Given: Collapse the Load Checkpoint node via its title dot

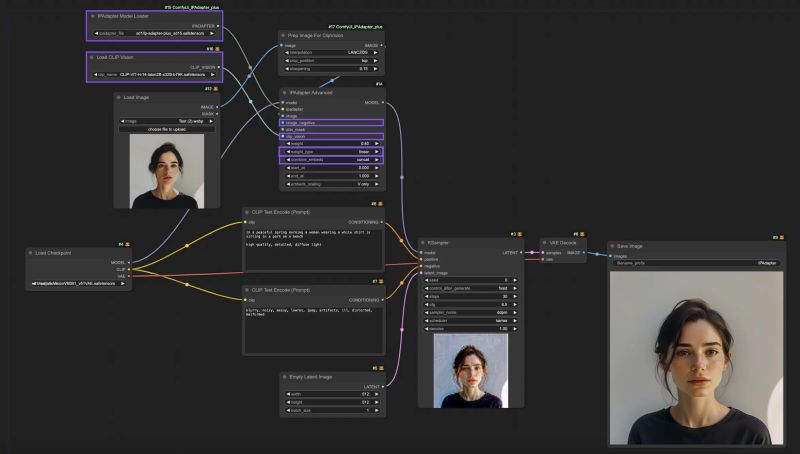Looking at the screenshot, I should pos(31,253).
